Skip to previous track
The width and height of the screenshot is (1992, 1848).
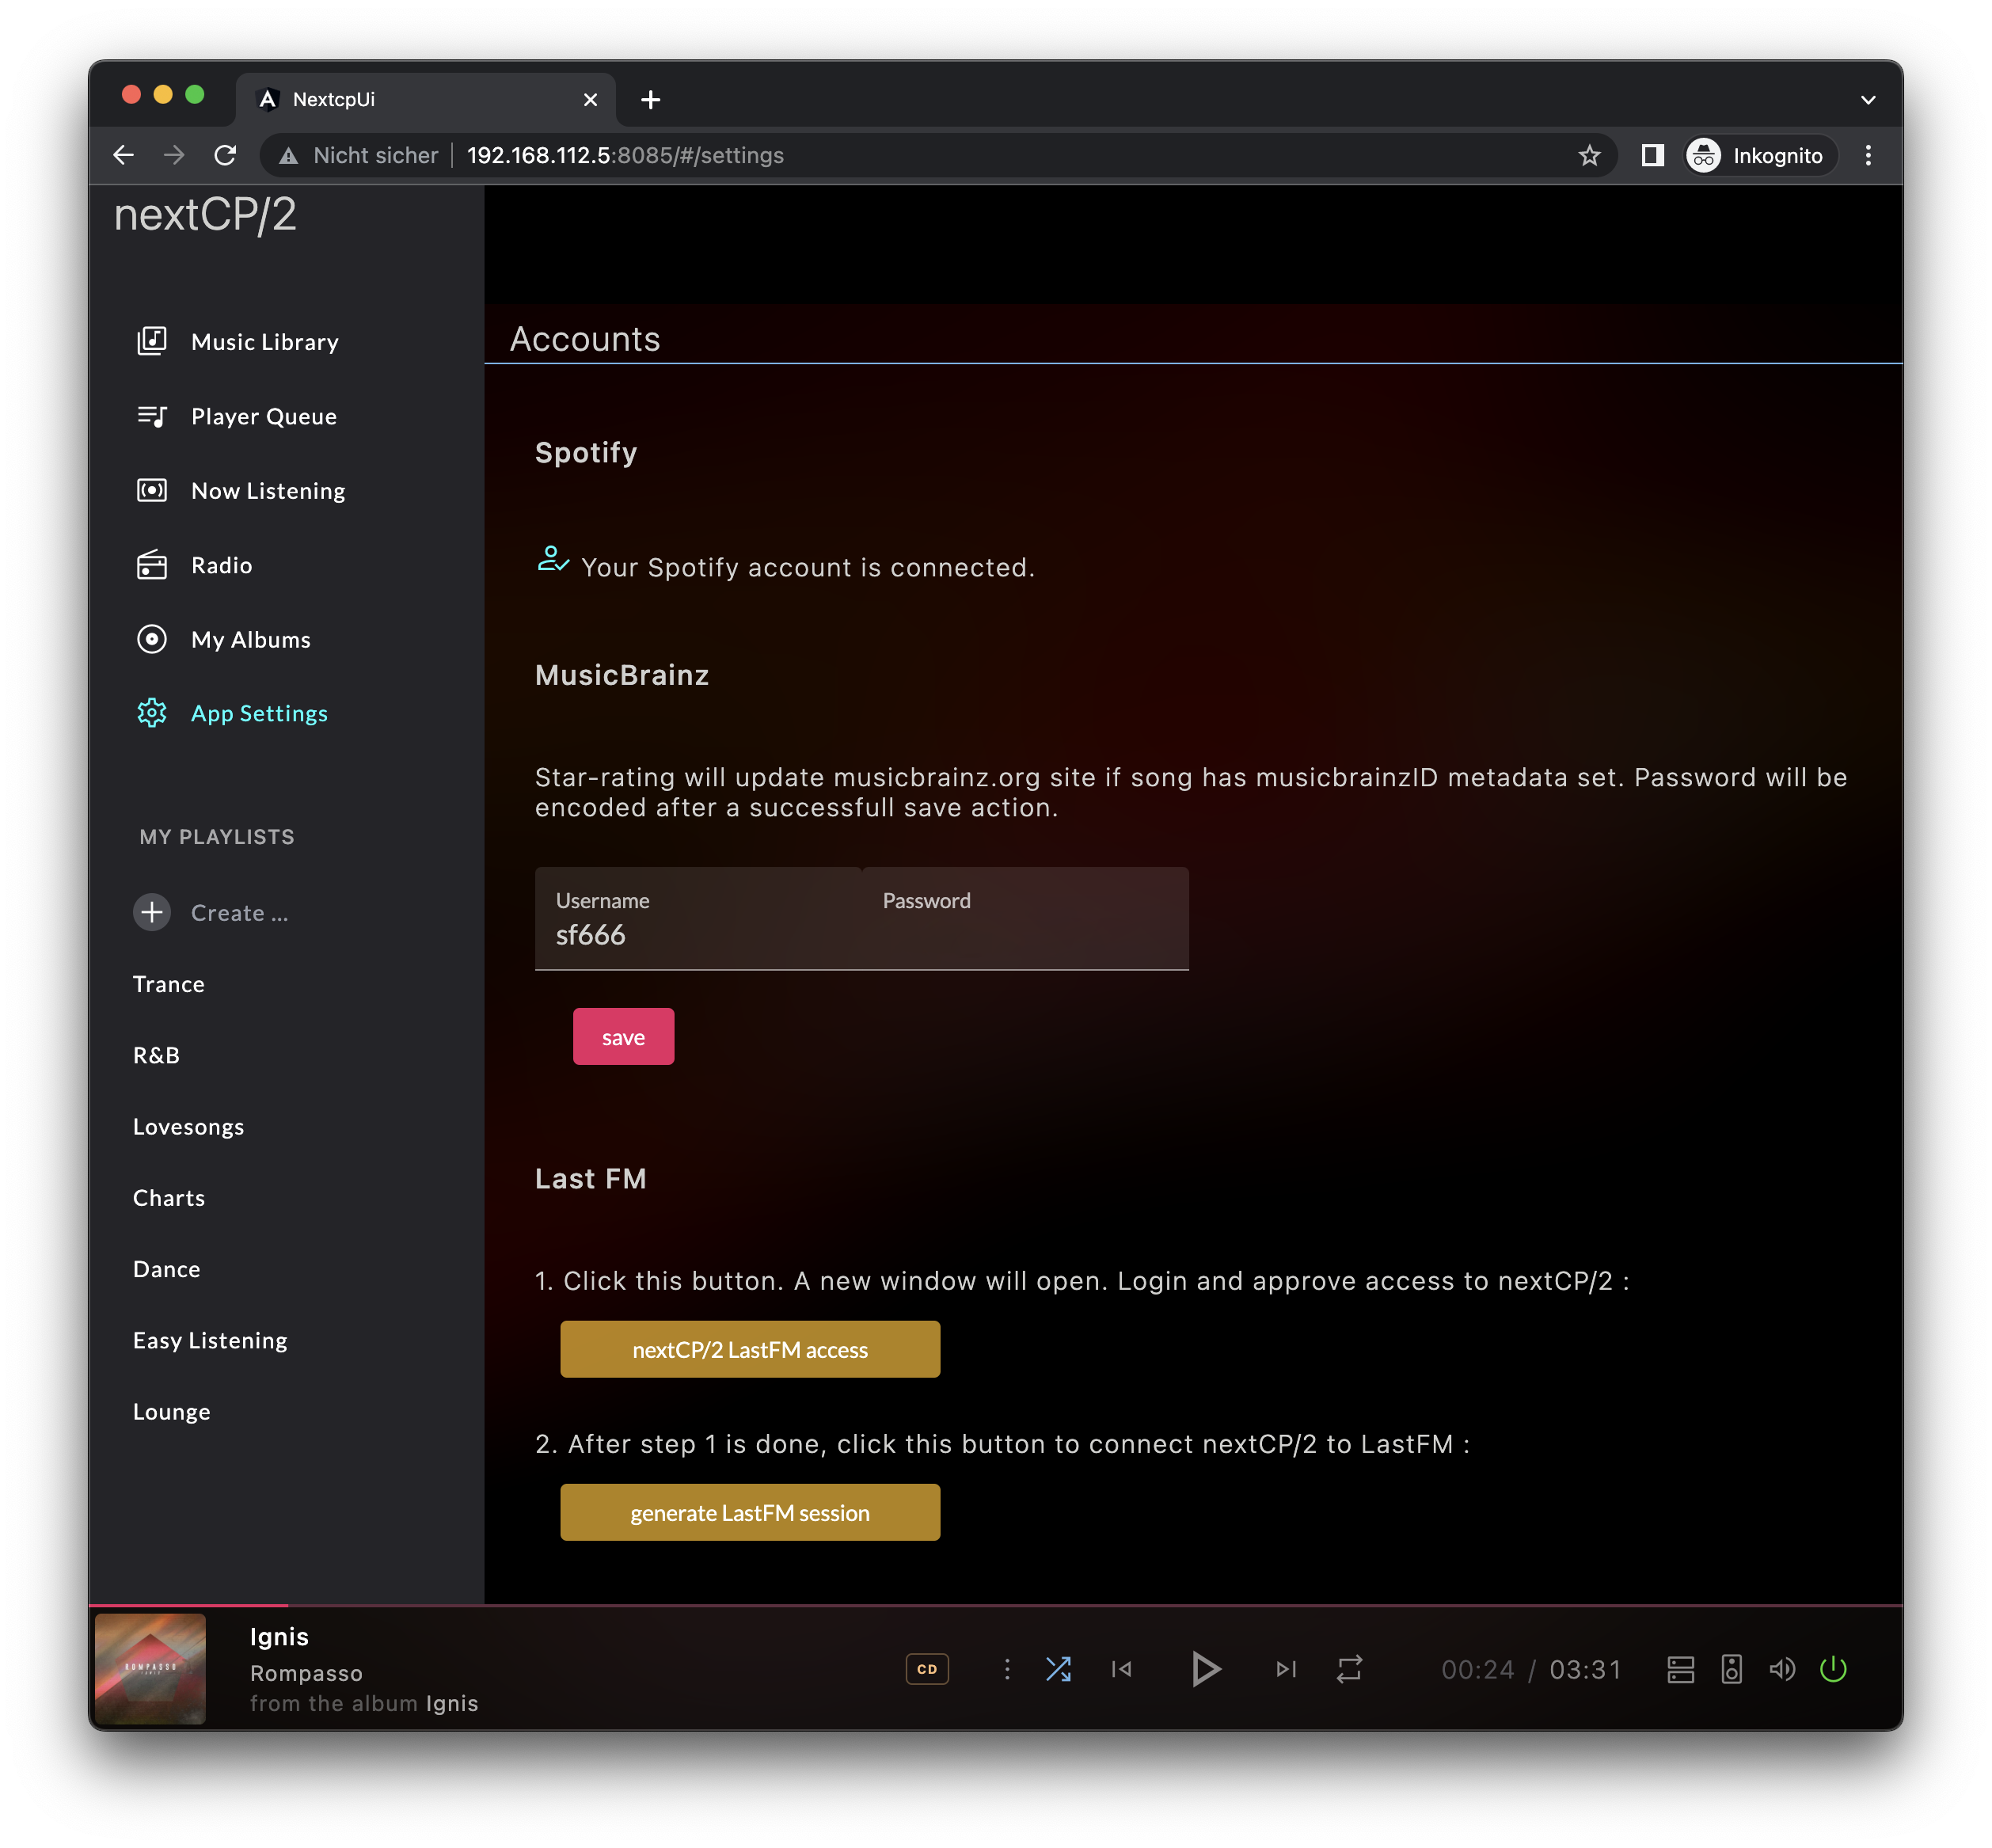1122,1669
